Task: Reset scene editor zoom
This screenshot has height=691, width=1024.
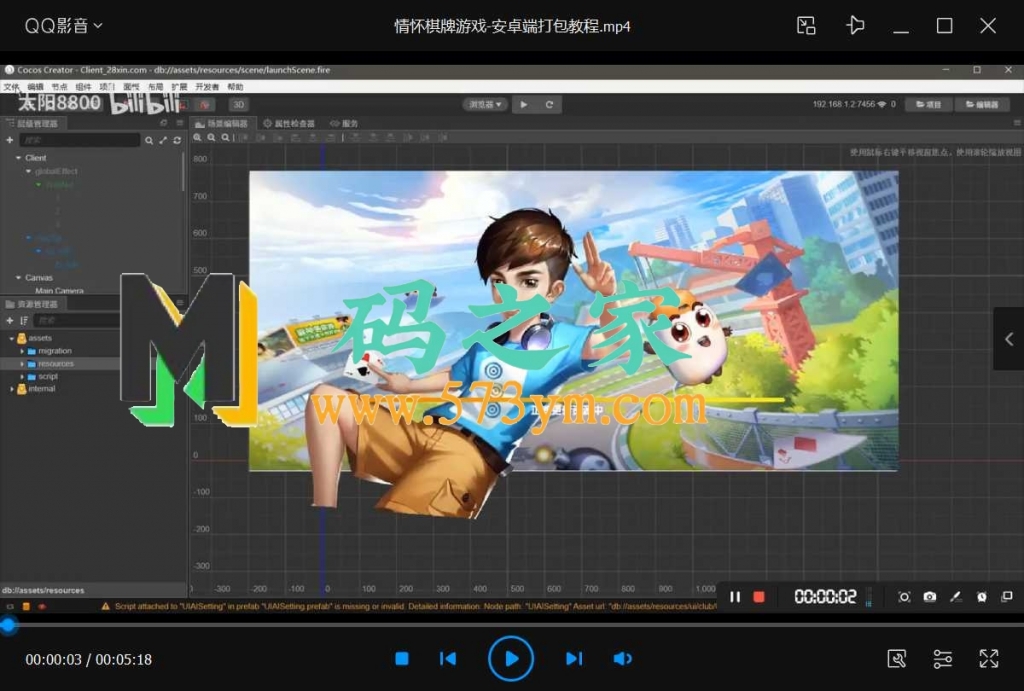Action: point(225,138)
